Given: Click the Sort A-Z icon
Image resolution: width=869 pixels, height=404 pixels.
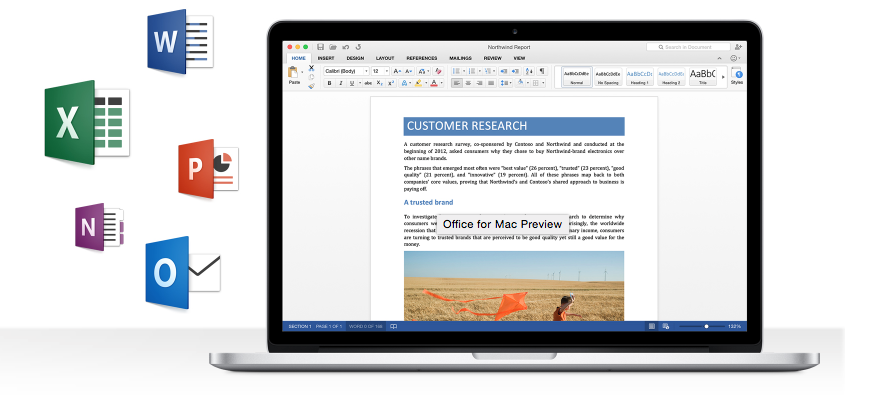Looking at the screenshot, I should tap(529, 71).
